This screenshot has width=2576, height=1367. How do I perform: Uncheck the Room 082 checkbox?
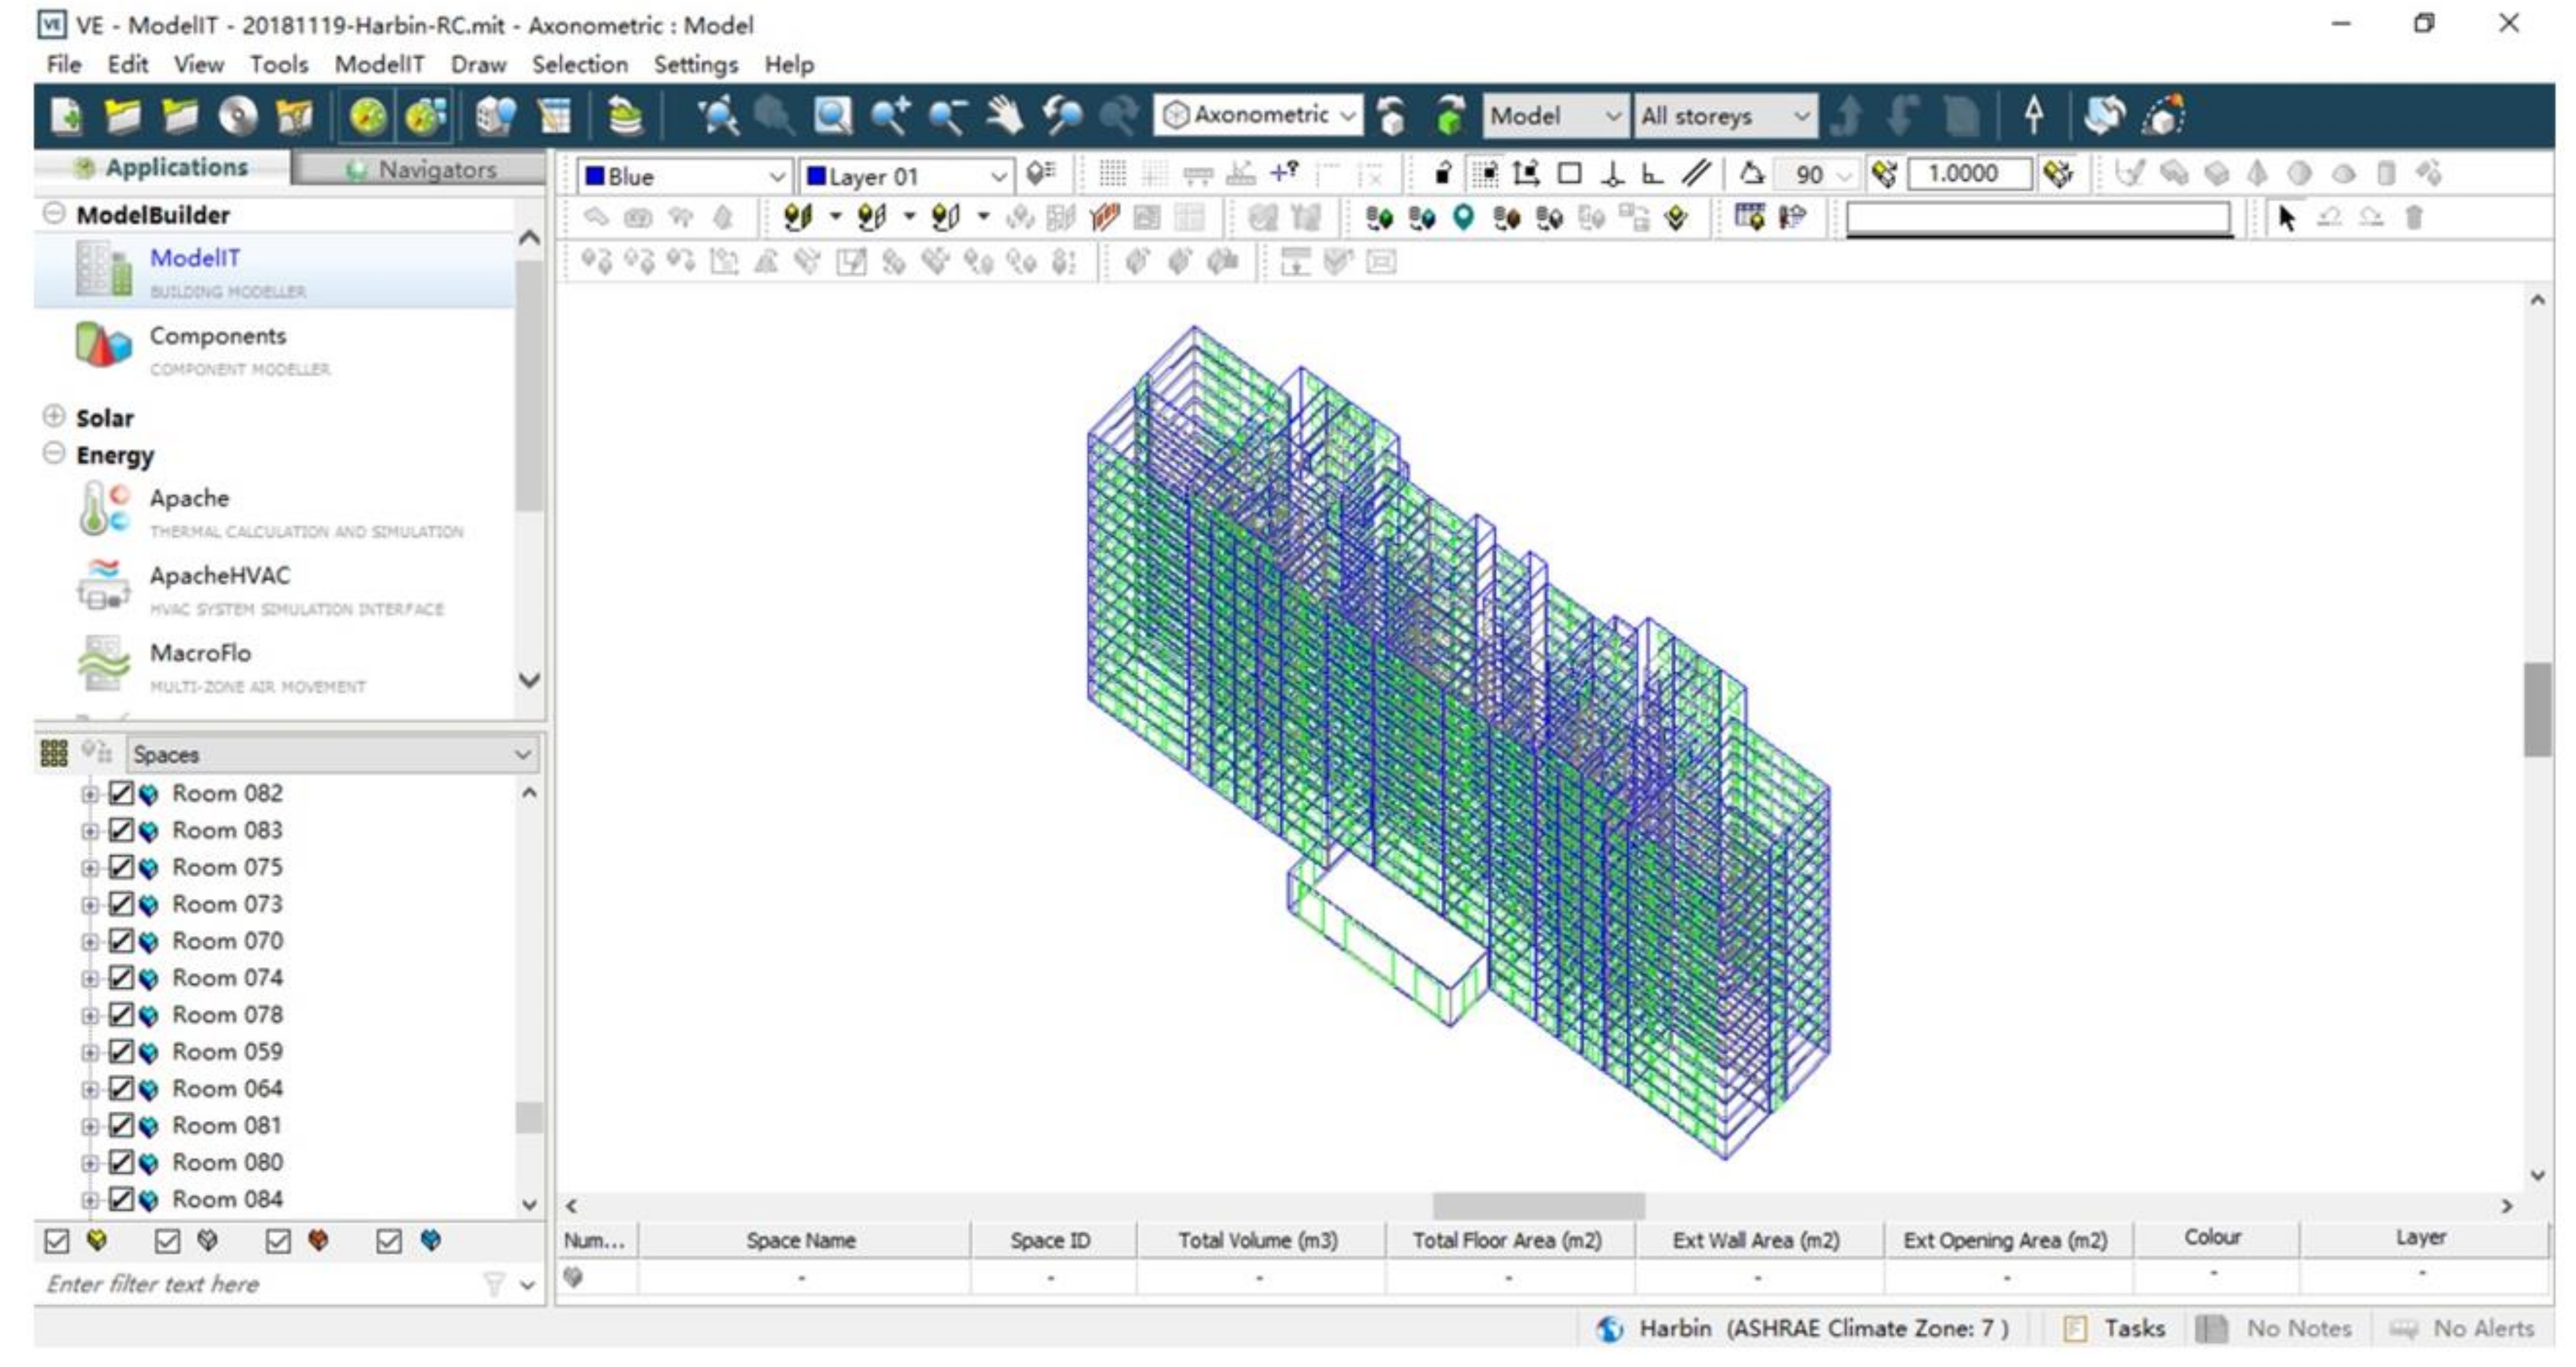[x=121, y=793]
